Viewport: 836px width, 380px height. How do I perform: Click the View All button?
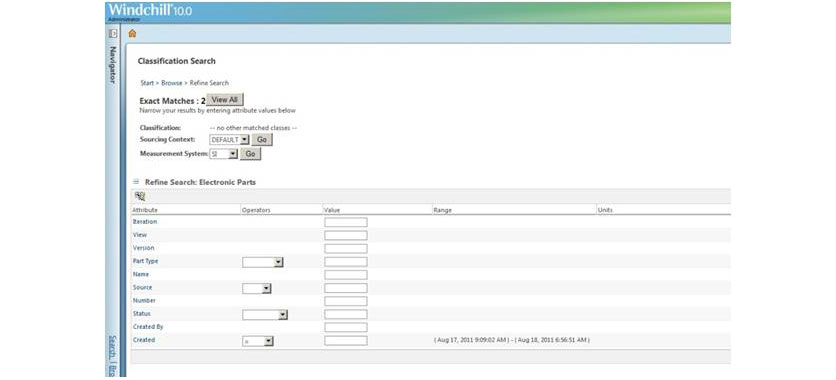click(224, 100)
